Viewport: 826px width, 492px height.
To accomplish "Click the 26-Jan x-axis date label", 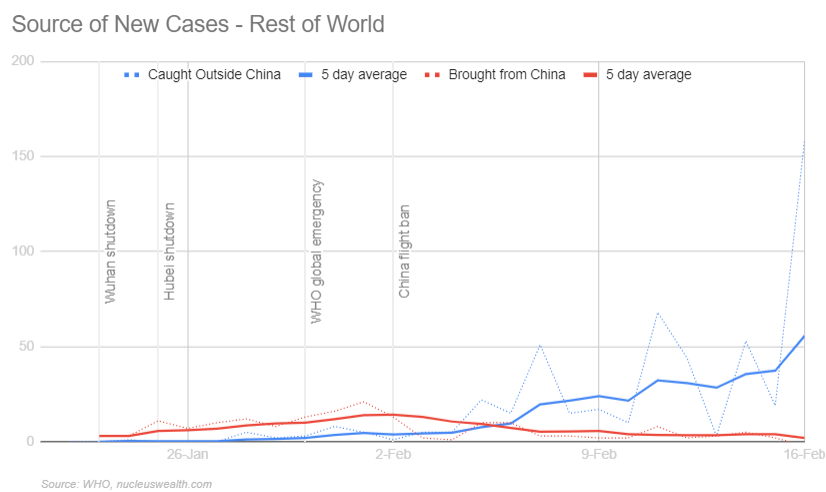I will pyautogui.click(x=187, y=455).
